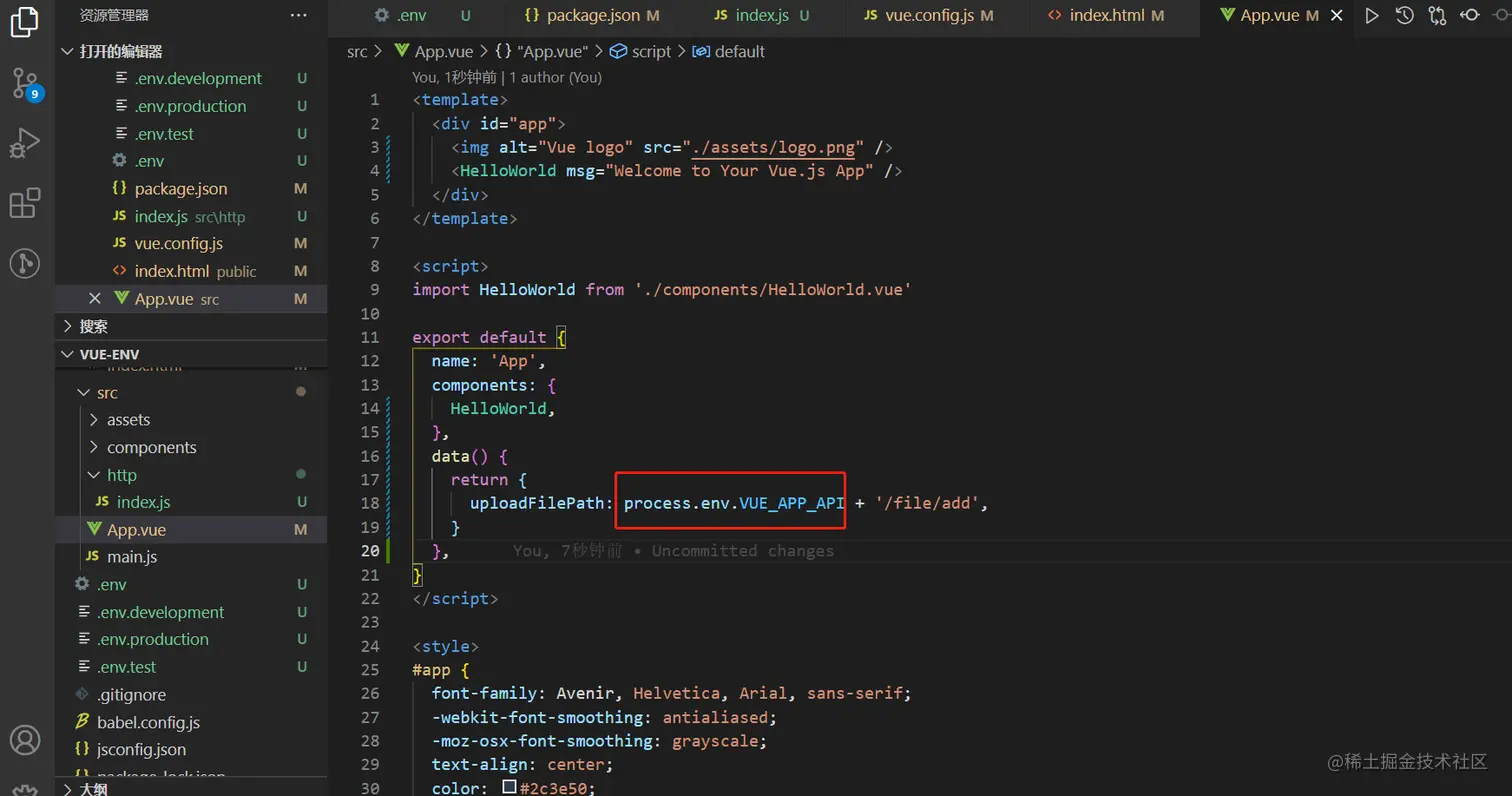Open the GitLens view in activity bar

[24, 264]
